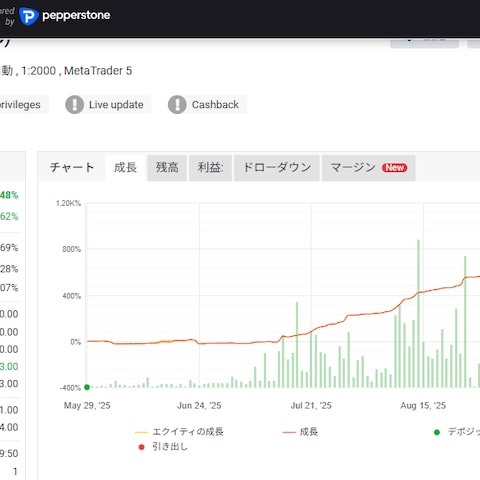Click the Pepperstone shield logo icon
The image size is (480, 480).
29,16
